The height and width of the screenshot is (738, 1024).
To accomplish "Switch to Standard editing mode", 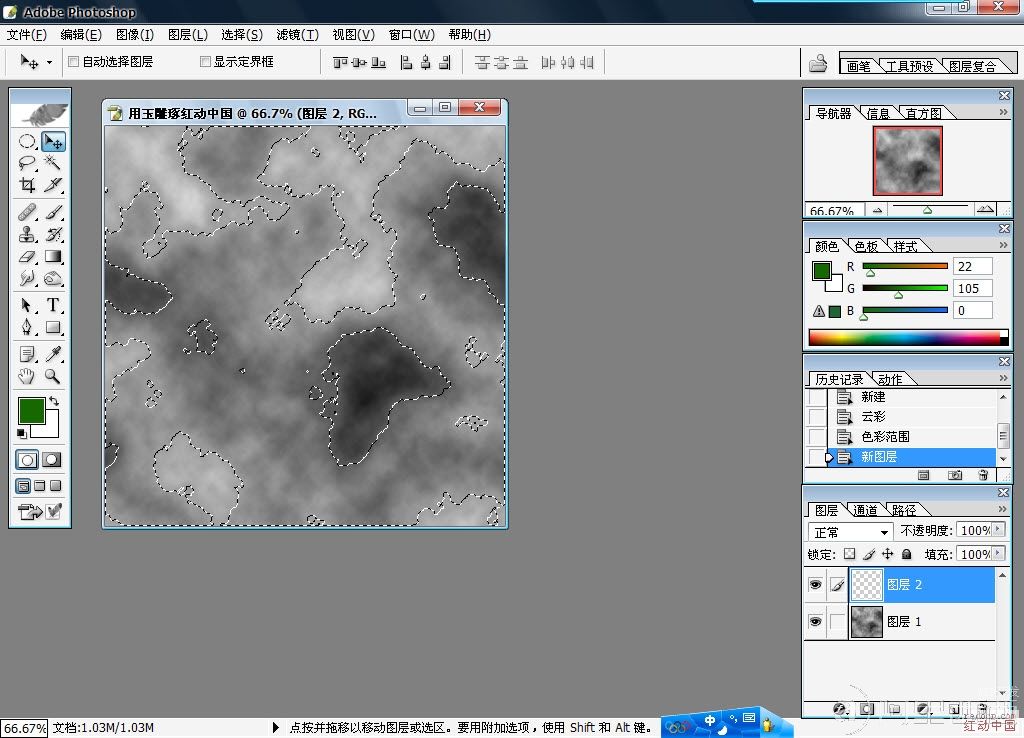I will pyautogui.click(x=27, y=460).
